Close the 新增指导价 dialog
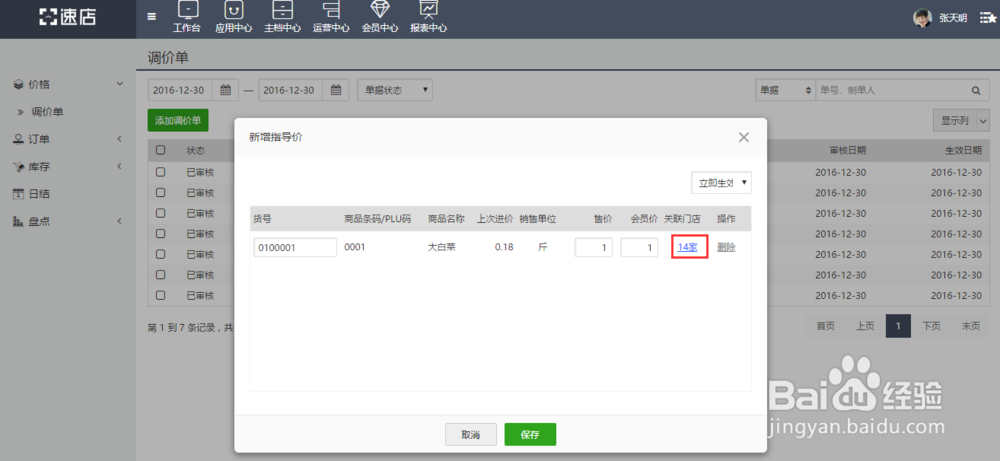 [x=743, y=137]
